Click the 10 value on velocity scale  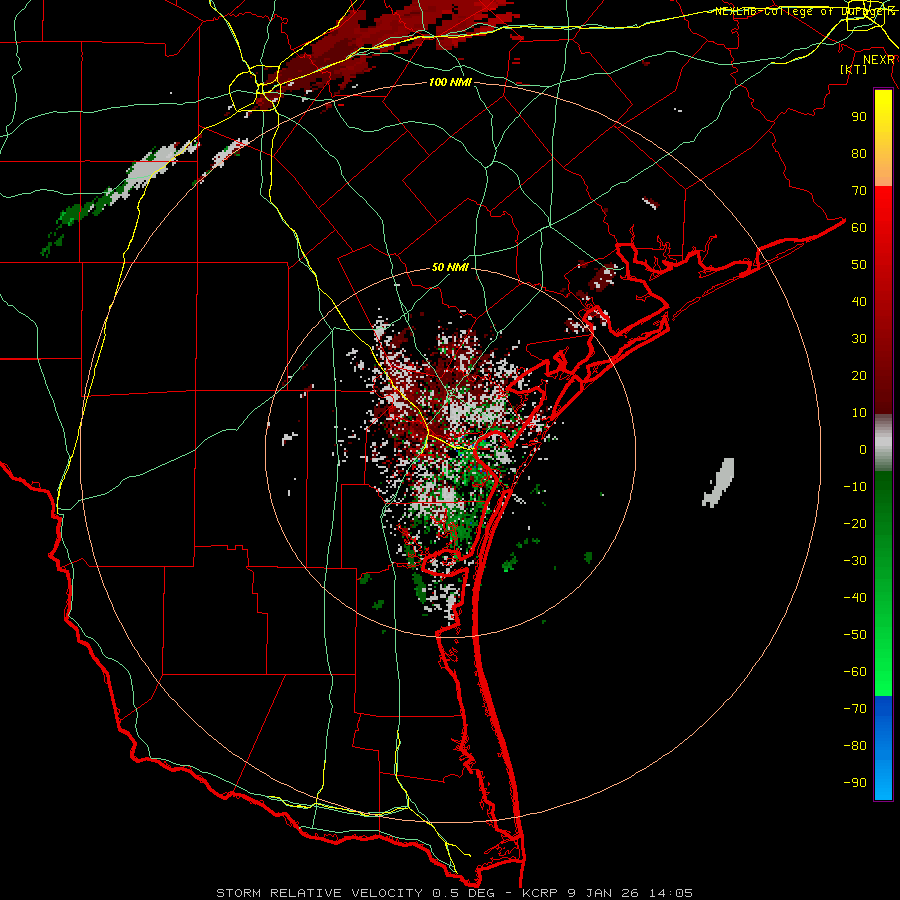(x=859, y=413)
